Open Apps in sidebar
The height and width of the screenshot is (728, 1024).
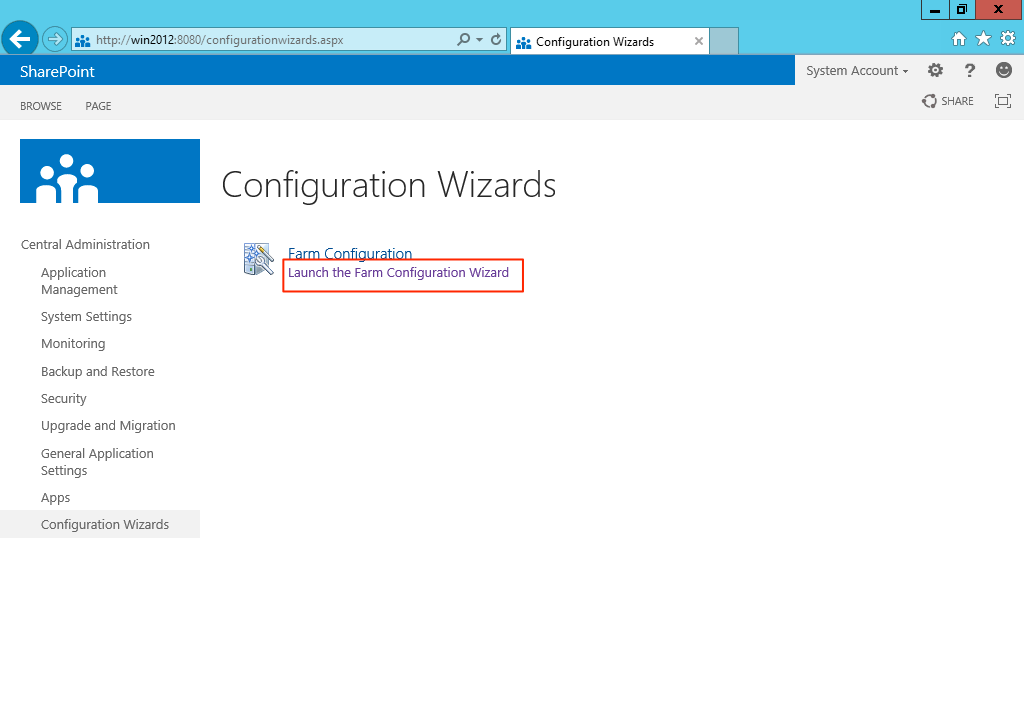coord(56,498)
